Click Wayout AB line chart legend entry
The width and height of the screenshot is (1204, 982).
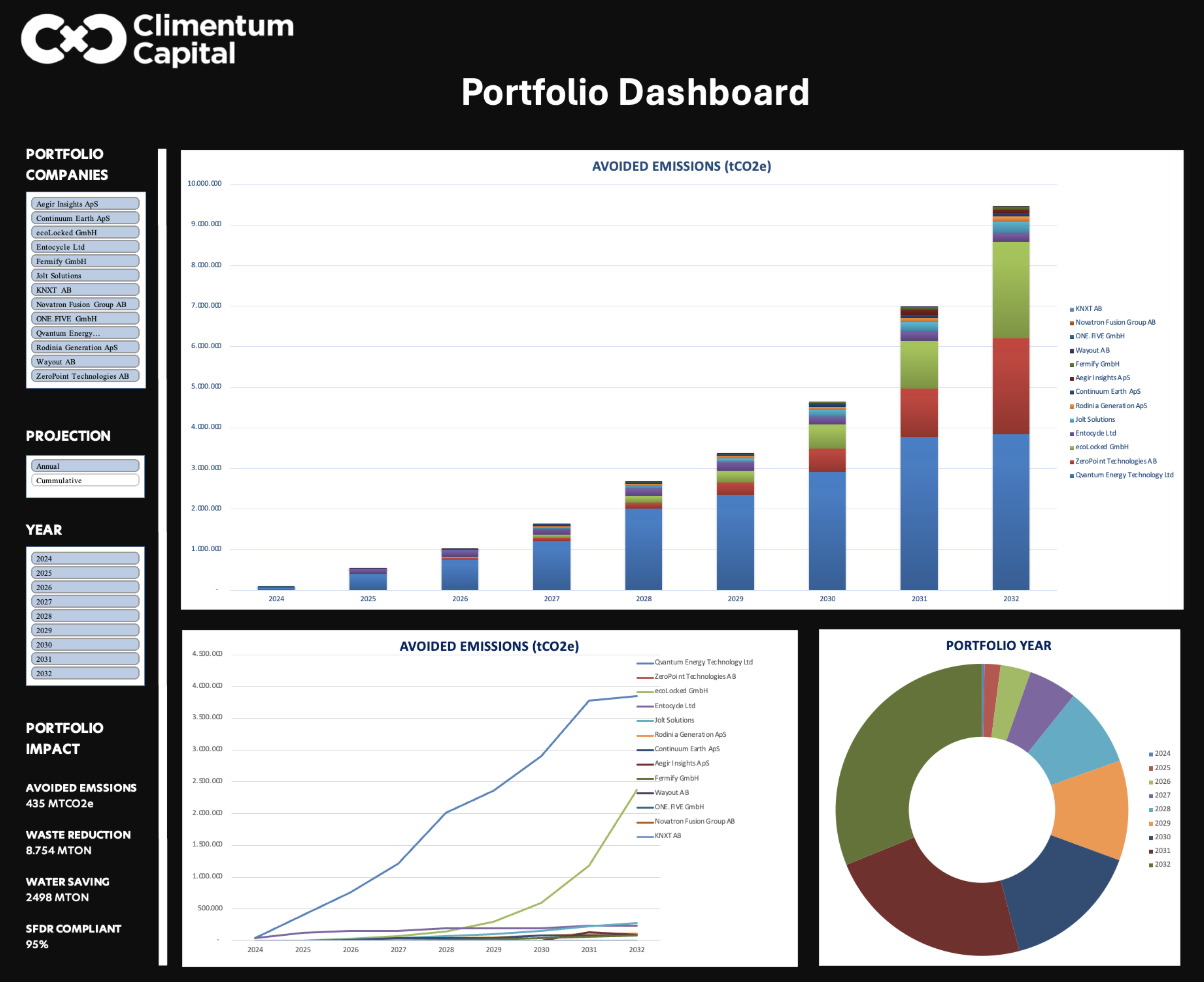[663, 792]
